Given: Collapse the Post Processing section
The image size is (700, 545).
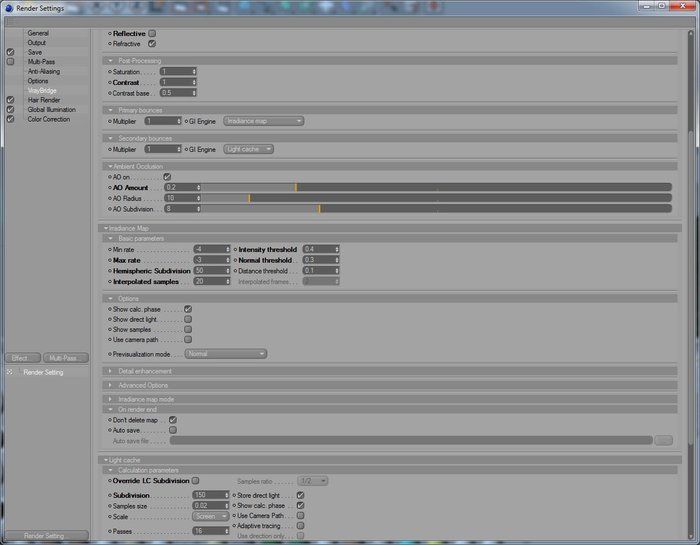Looking at the screenshot, I should pyautogui.click(x=110, y=61).
